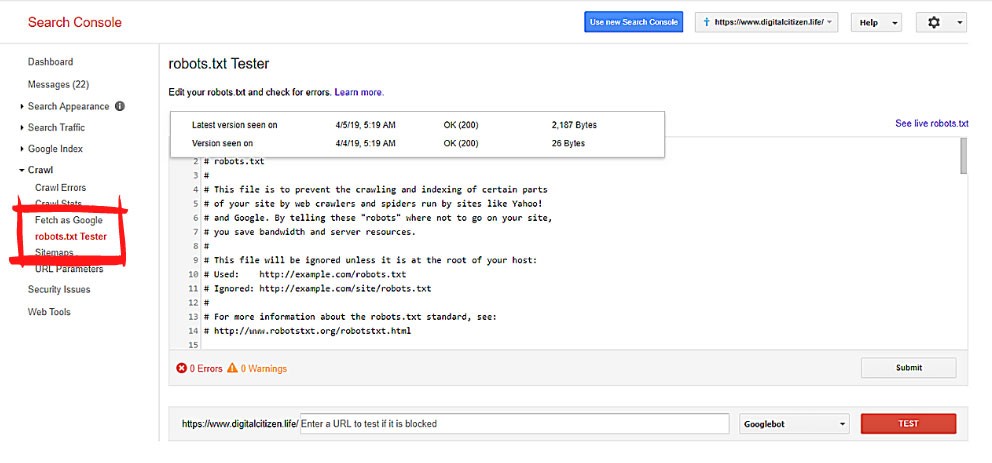Open URL Parameters page
Viewport: 992px width, 463px height.
pos(69,269)
